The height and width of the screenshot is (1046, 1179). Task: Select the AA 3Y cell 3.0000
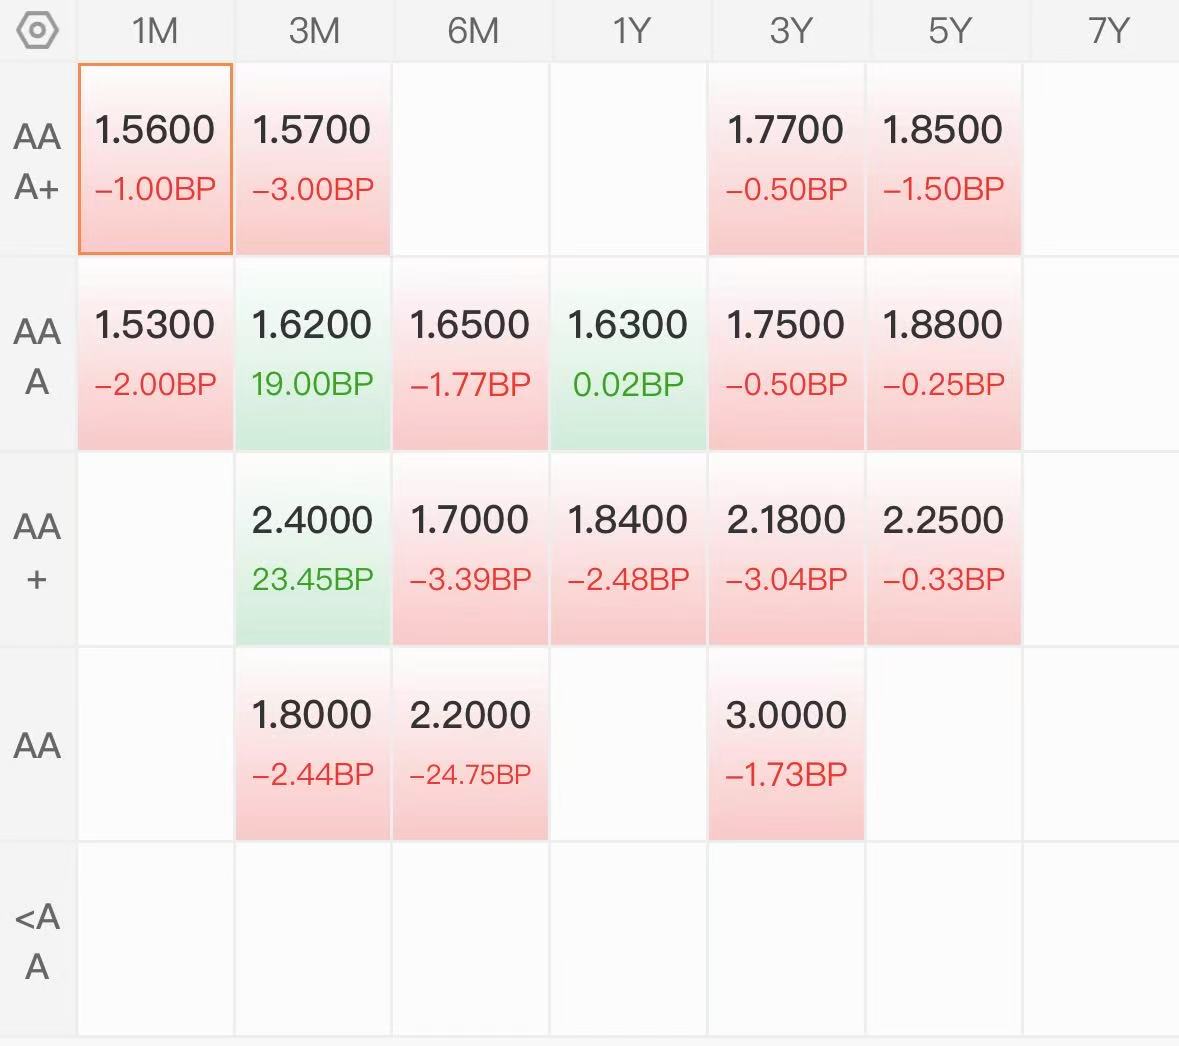(x=787, y=743)
